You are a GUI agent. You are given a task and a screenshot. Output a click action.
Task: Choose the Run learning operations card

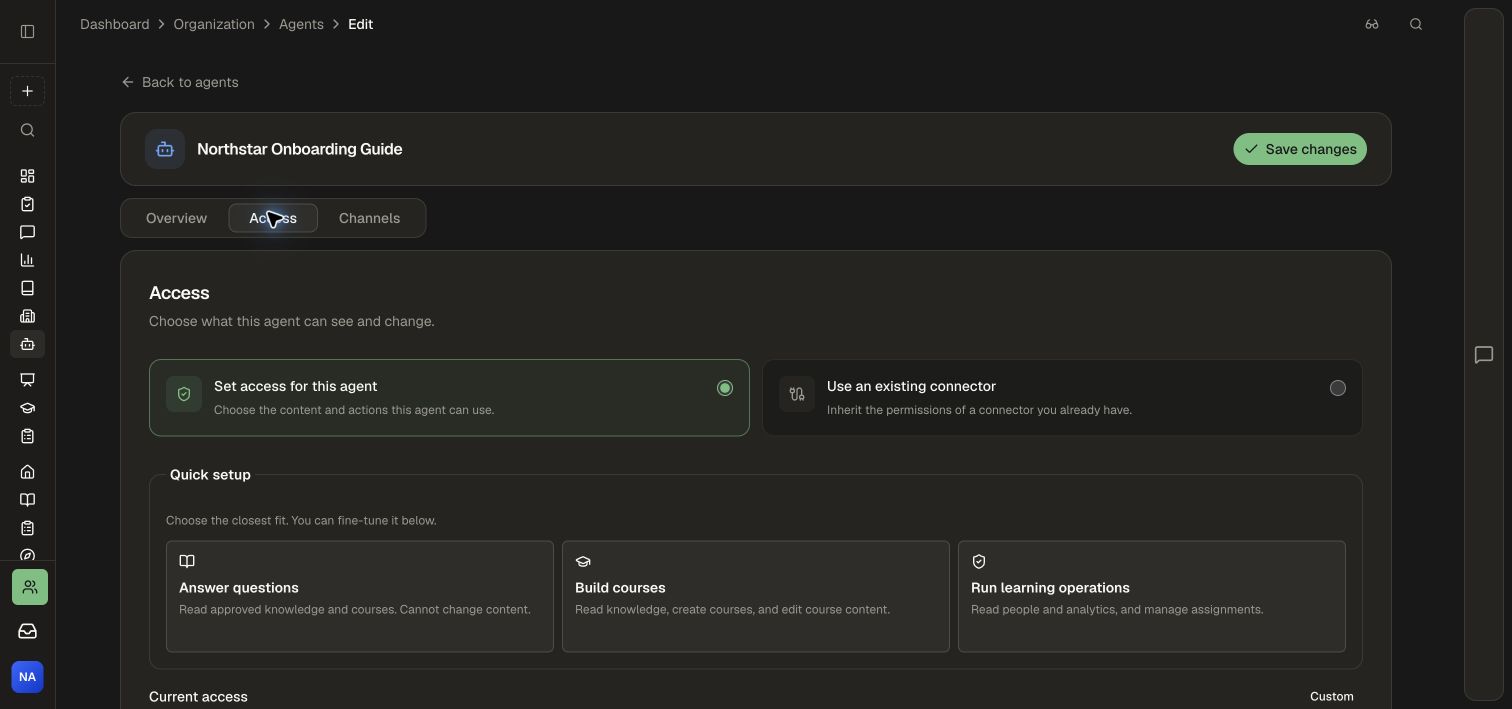1152,597
